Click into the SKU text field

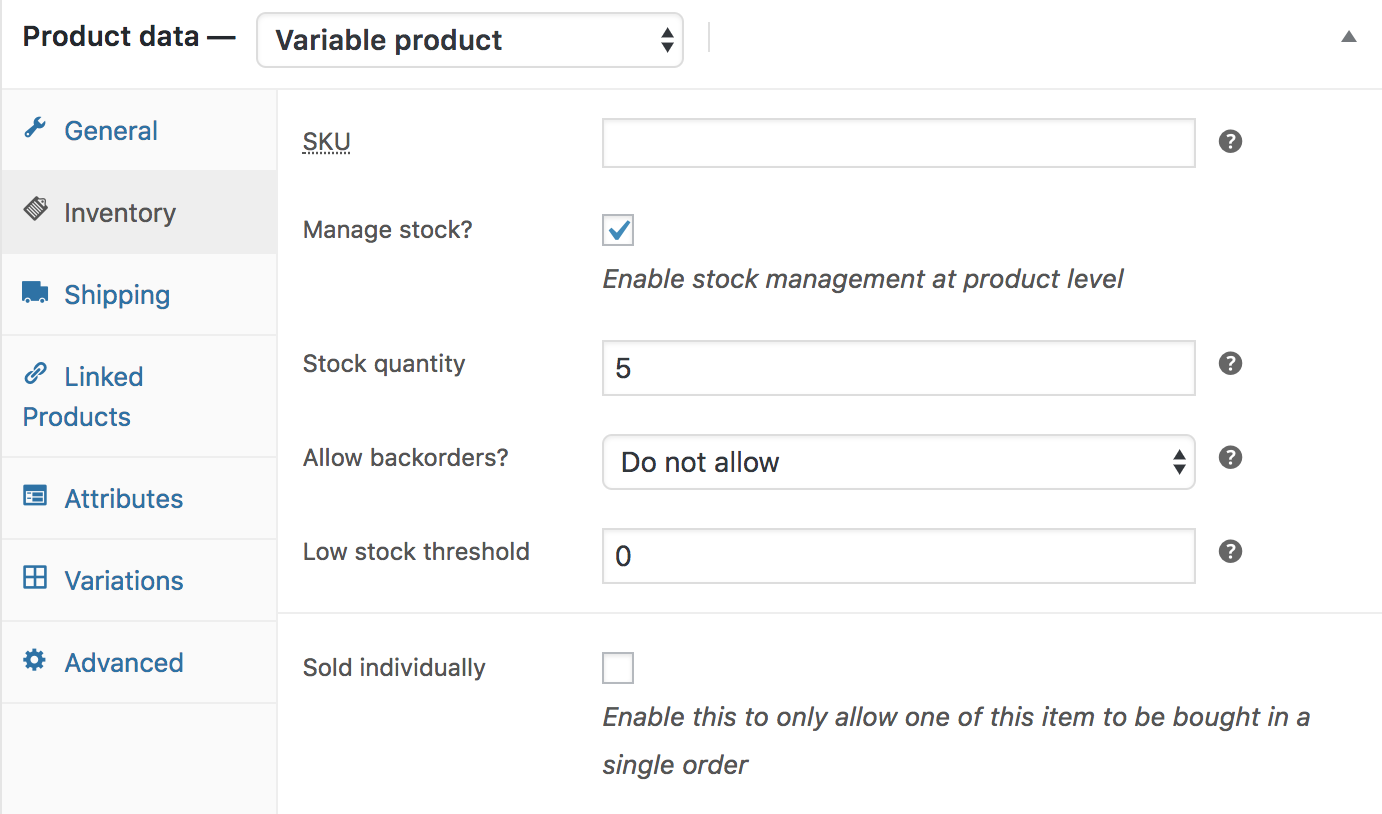(898, 143)
